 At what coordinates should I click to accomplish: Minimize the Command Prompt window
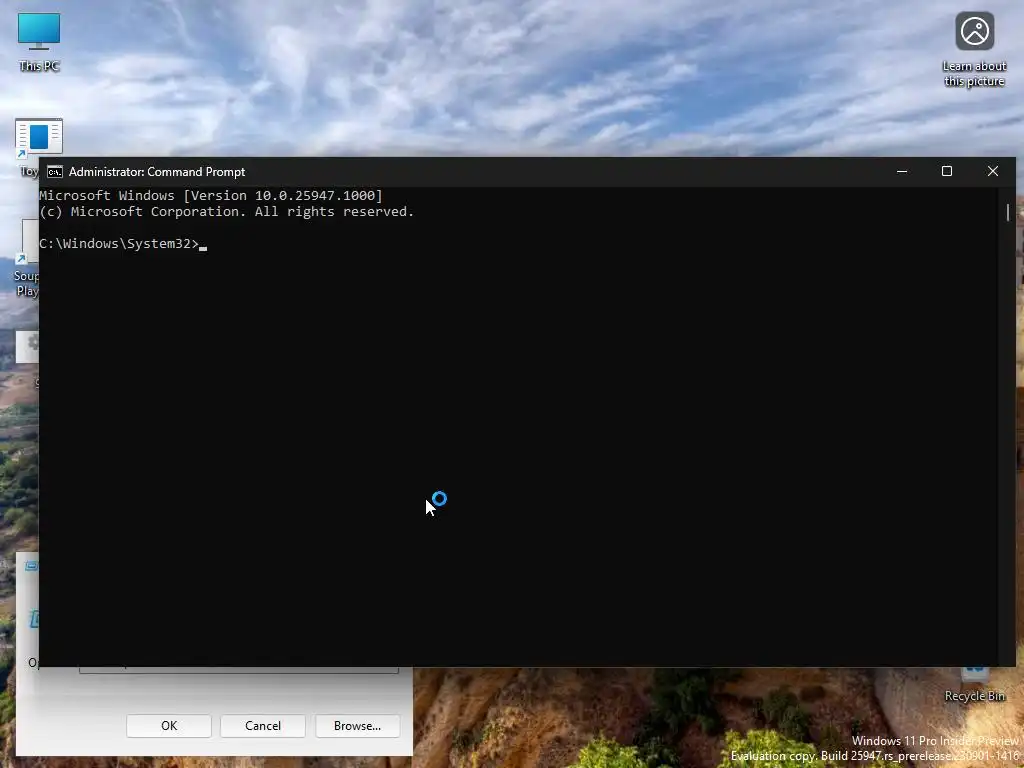pyautogui.click(x=902, y=171)
